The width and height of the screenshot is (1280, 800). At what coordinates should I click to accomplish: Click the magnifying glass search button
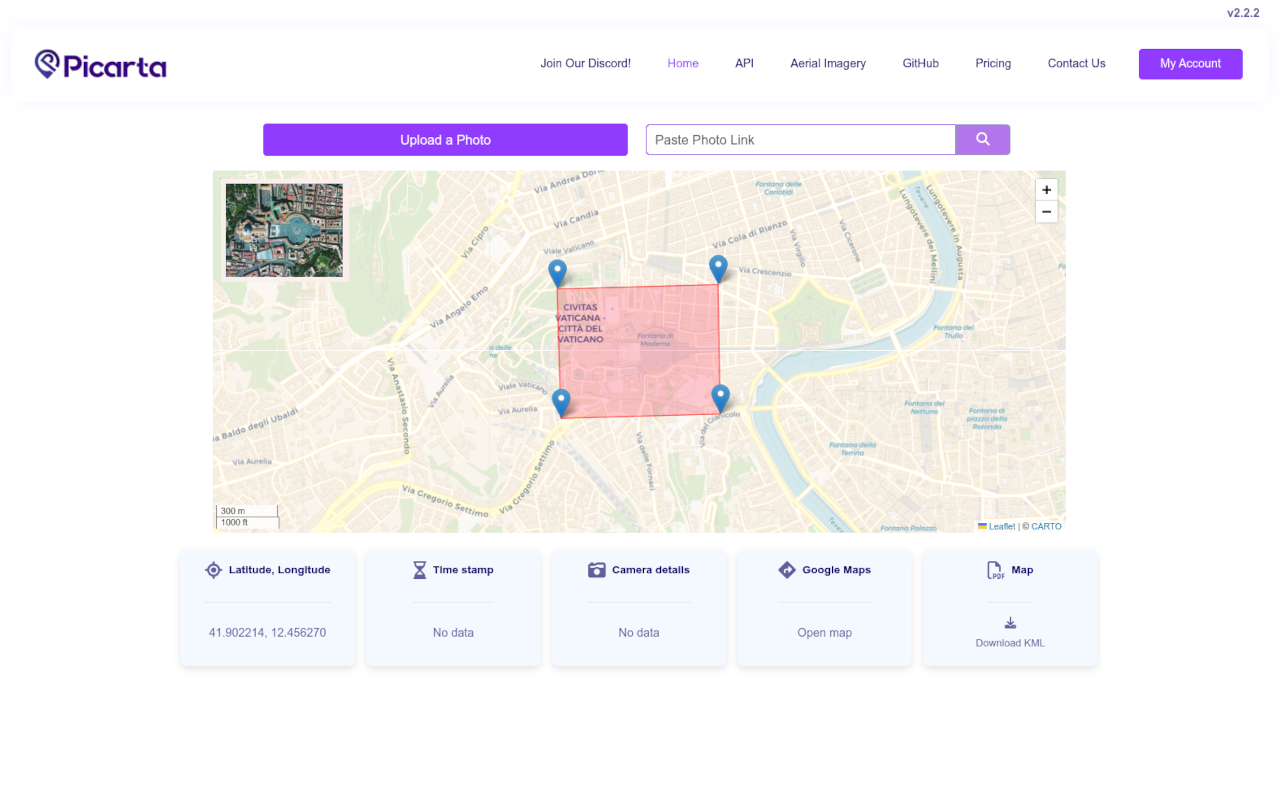tap(982, 140)
